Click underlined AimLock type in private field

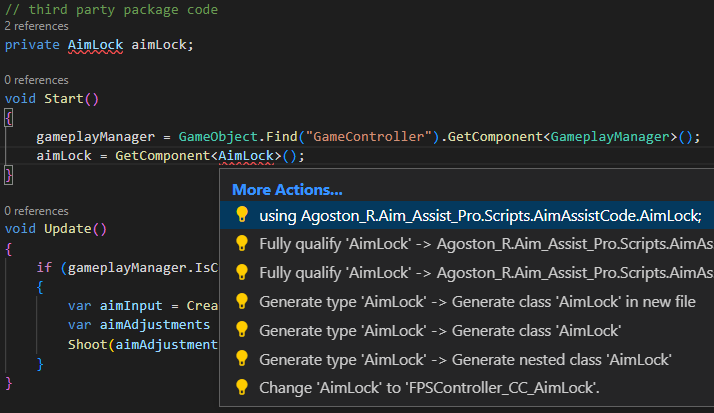coord(96,45)
